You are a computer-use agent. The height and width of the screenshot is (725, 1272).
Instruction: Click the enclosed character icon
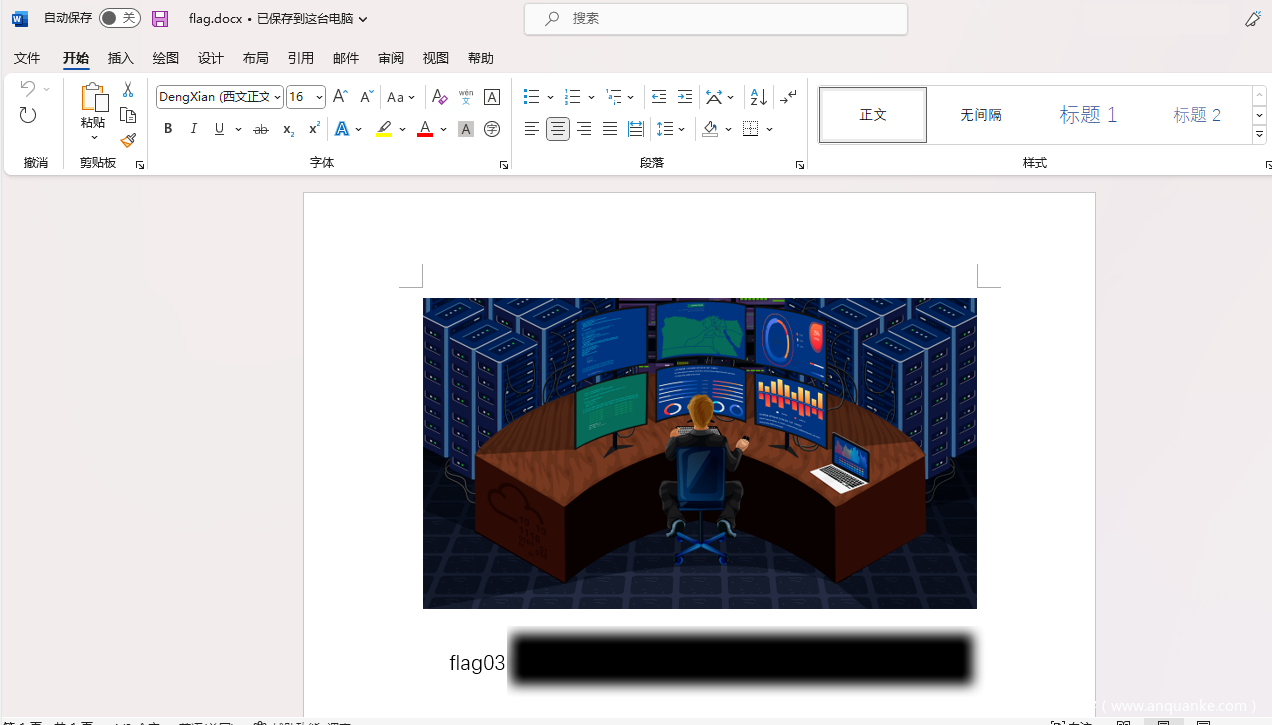(492, 129)
